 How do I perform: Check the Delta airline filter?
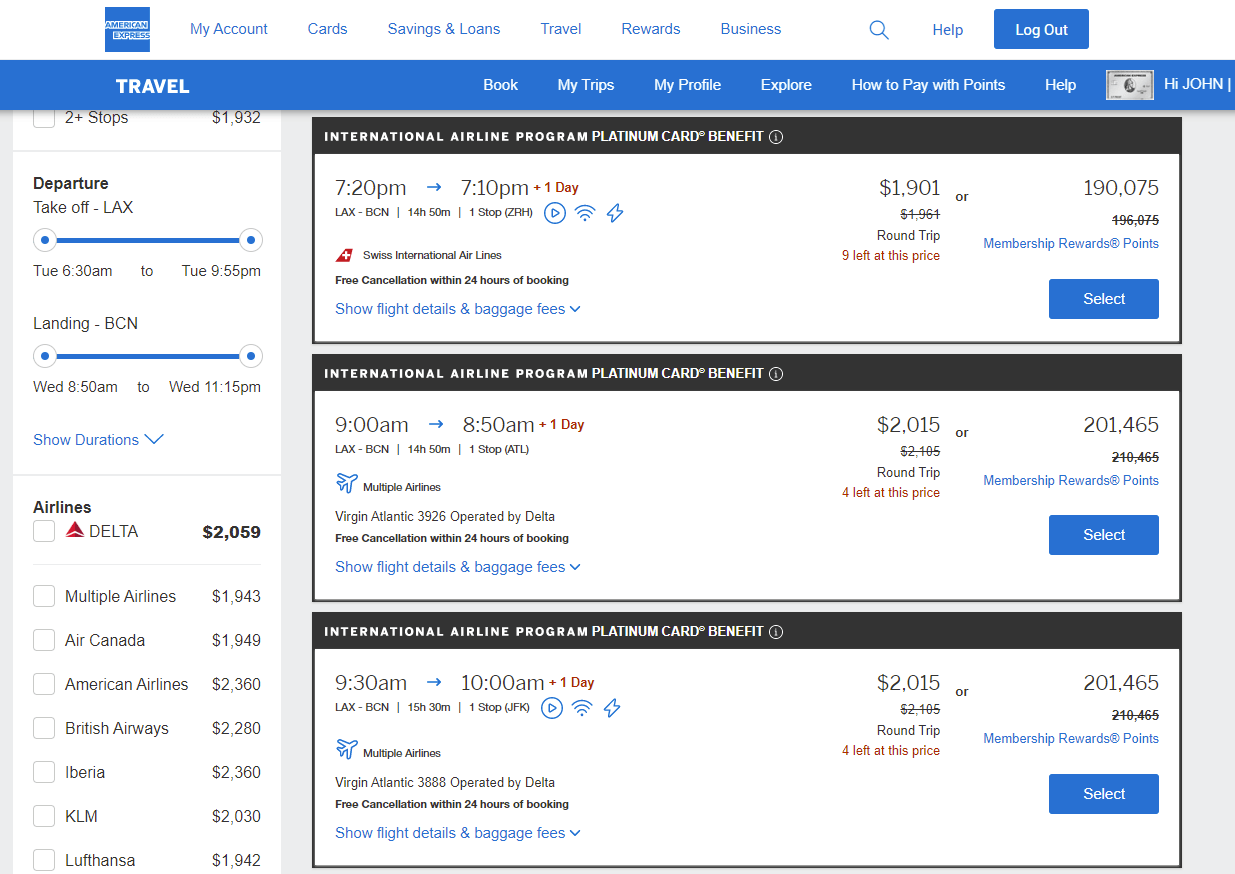click(44, 531)
